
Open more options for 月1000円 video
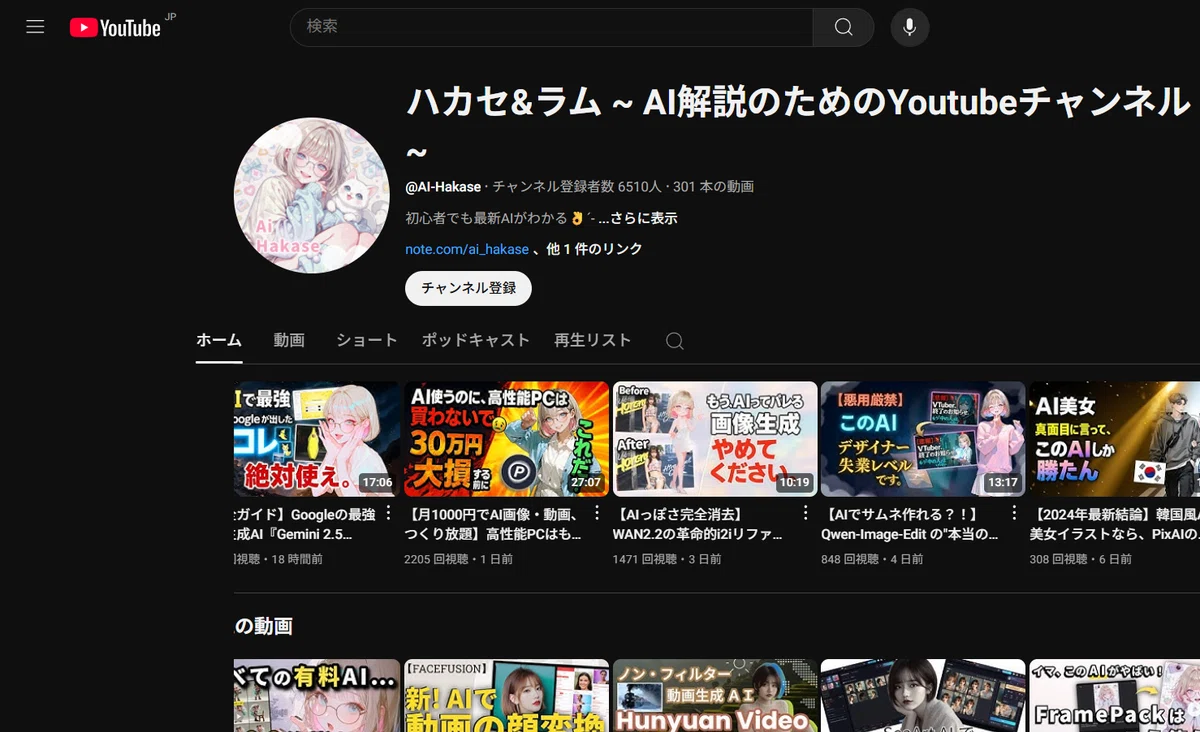597,514
